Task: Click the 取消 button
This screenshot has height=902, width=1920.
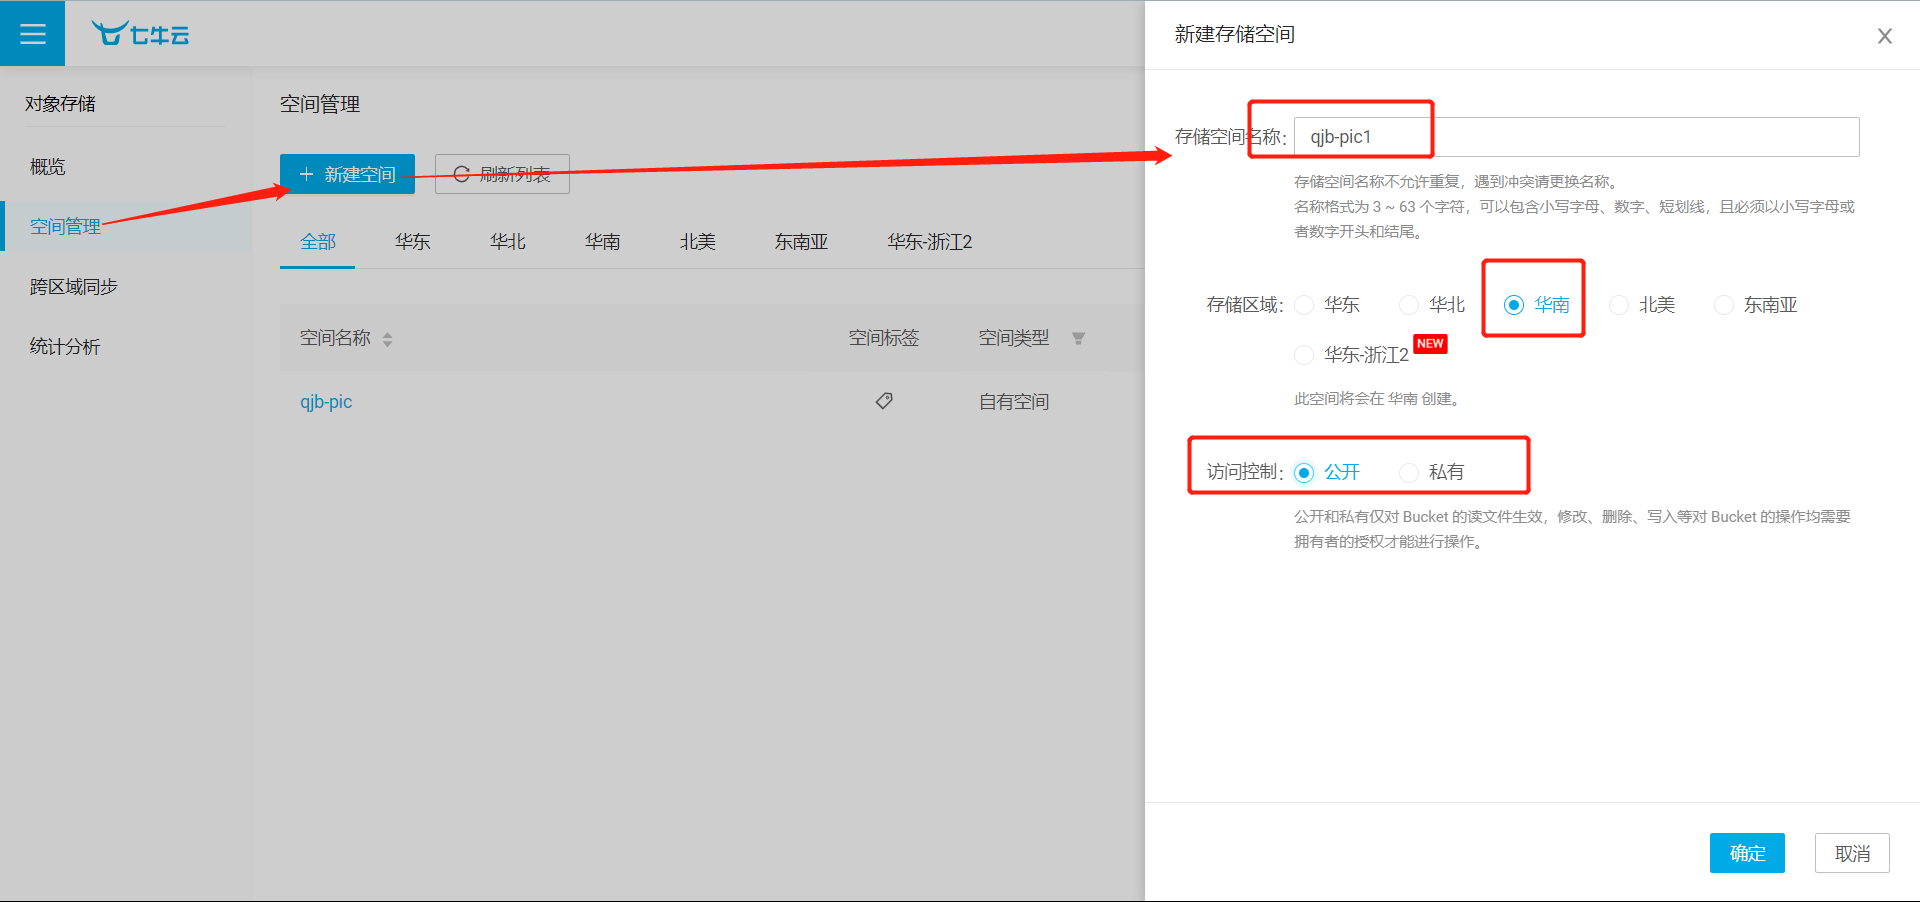Action: pos(1852,853)
